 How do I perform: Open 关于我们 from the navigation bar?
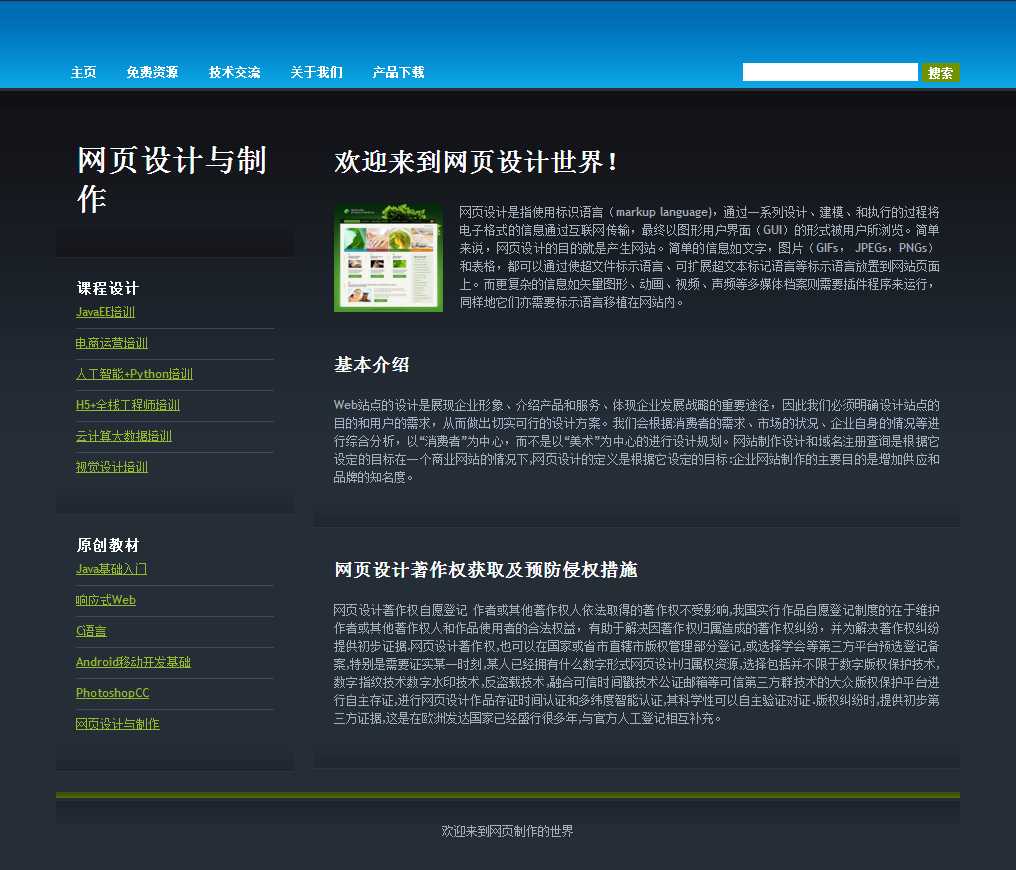point(316,72)
